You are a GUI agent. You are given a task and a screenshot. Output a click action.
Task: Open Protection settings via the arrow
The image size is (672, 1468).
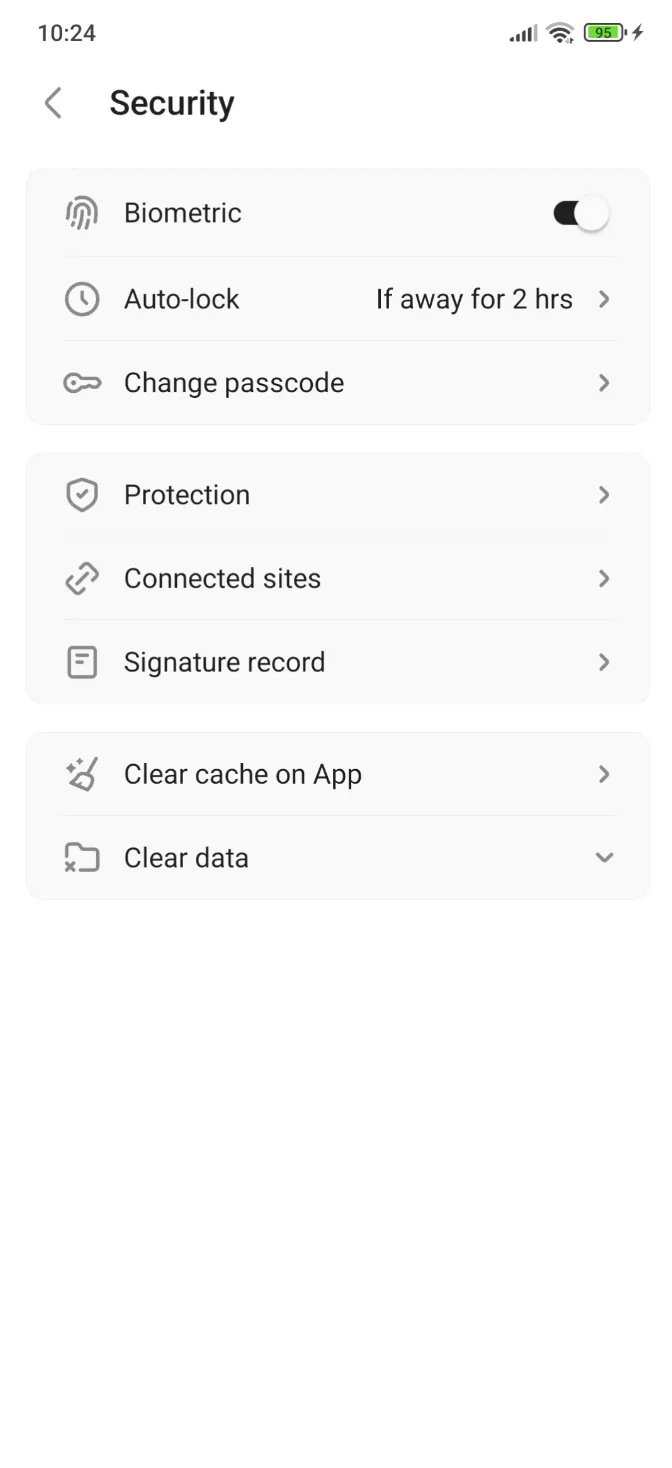[604, 494]
